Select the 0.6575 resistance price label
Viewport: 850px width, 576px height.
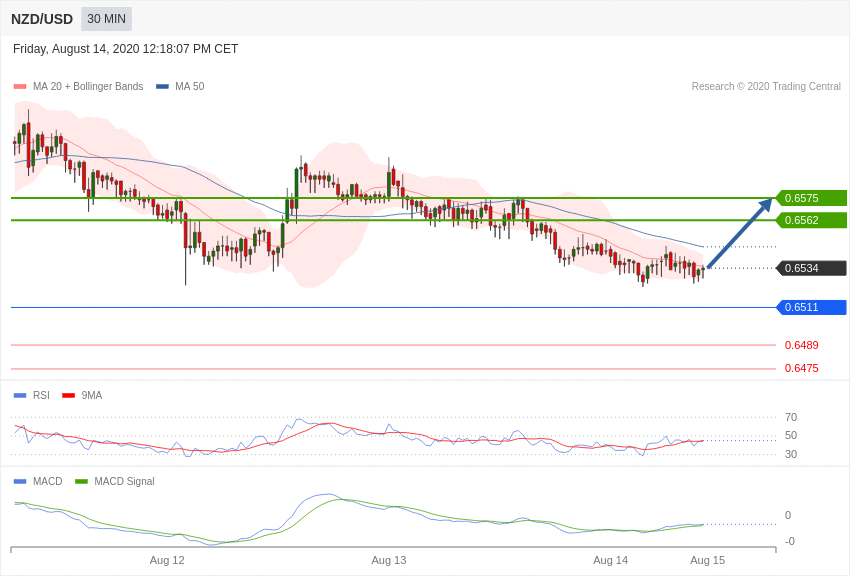pyautogui.click(x=812, y=198)
